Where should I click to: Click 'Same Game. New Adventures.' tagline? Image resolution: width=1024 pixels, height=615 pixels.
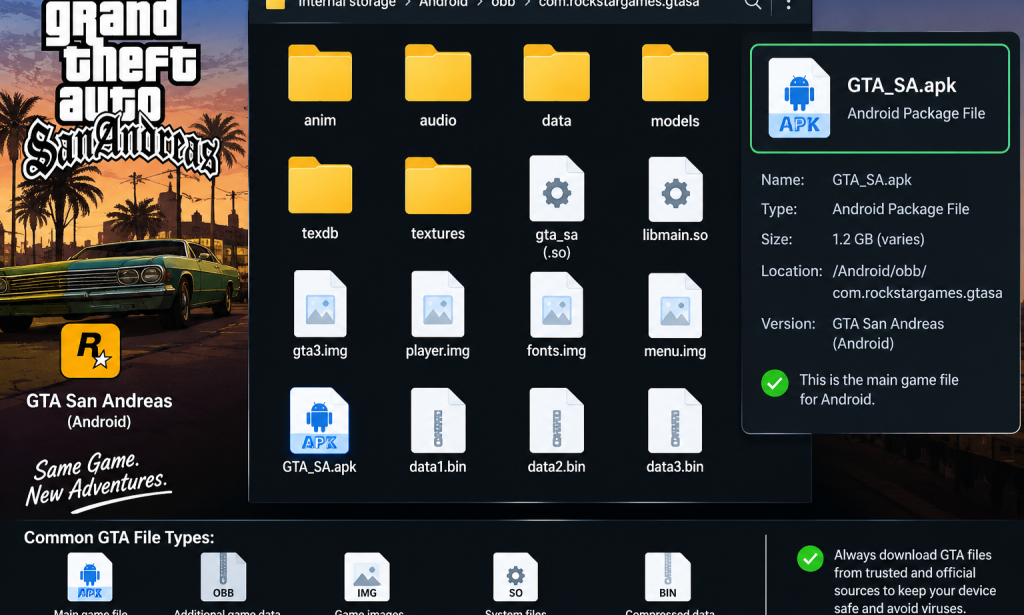[x=98, y=480]
